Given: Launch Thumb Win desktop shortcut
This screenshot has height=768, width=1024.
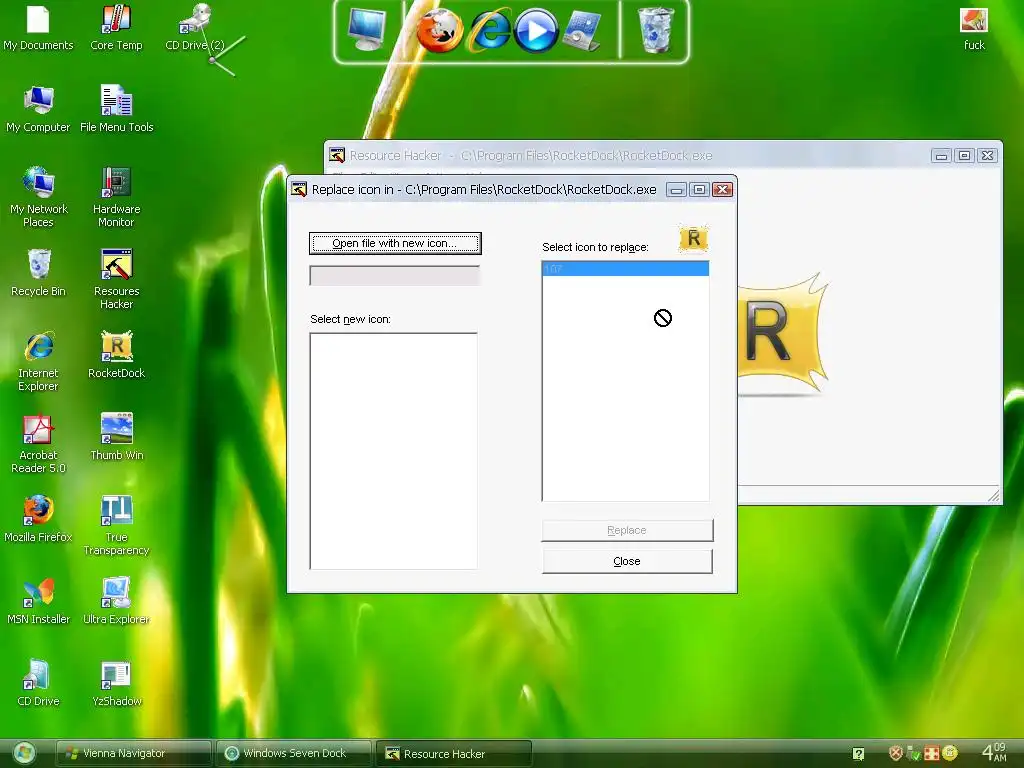Looking at the screenshot, I should [116, 437].
